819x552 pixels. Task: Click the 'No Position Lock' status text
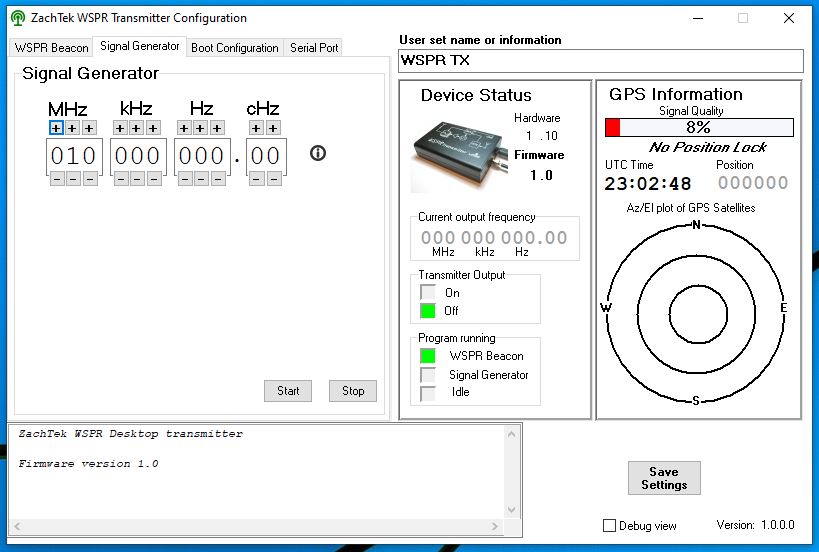(708, 147)
